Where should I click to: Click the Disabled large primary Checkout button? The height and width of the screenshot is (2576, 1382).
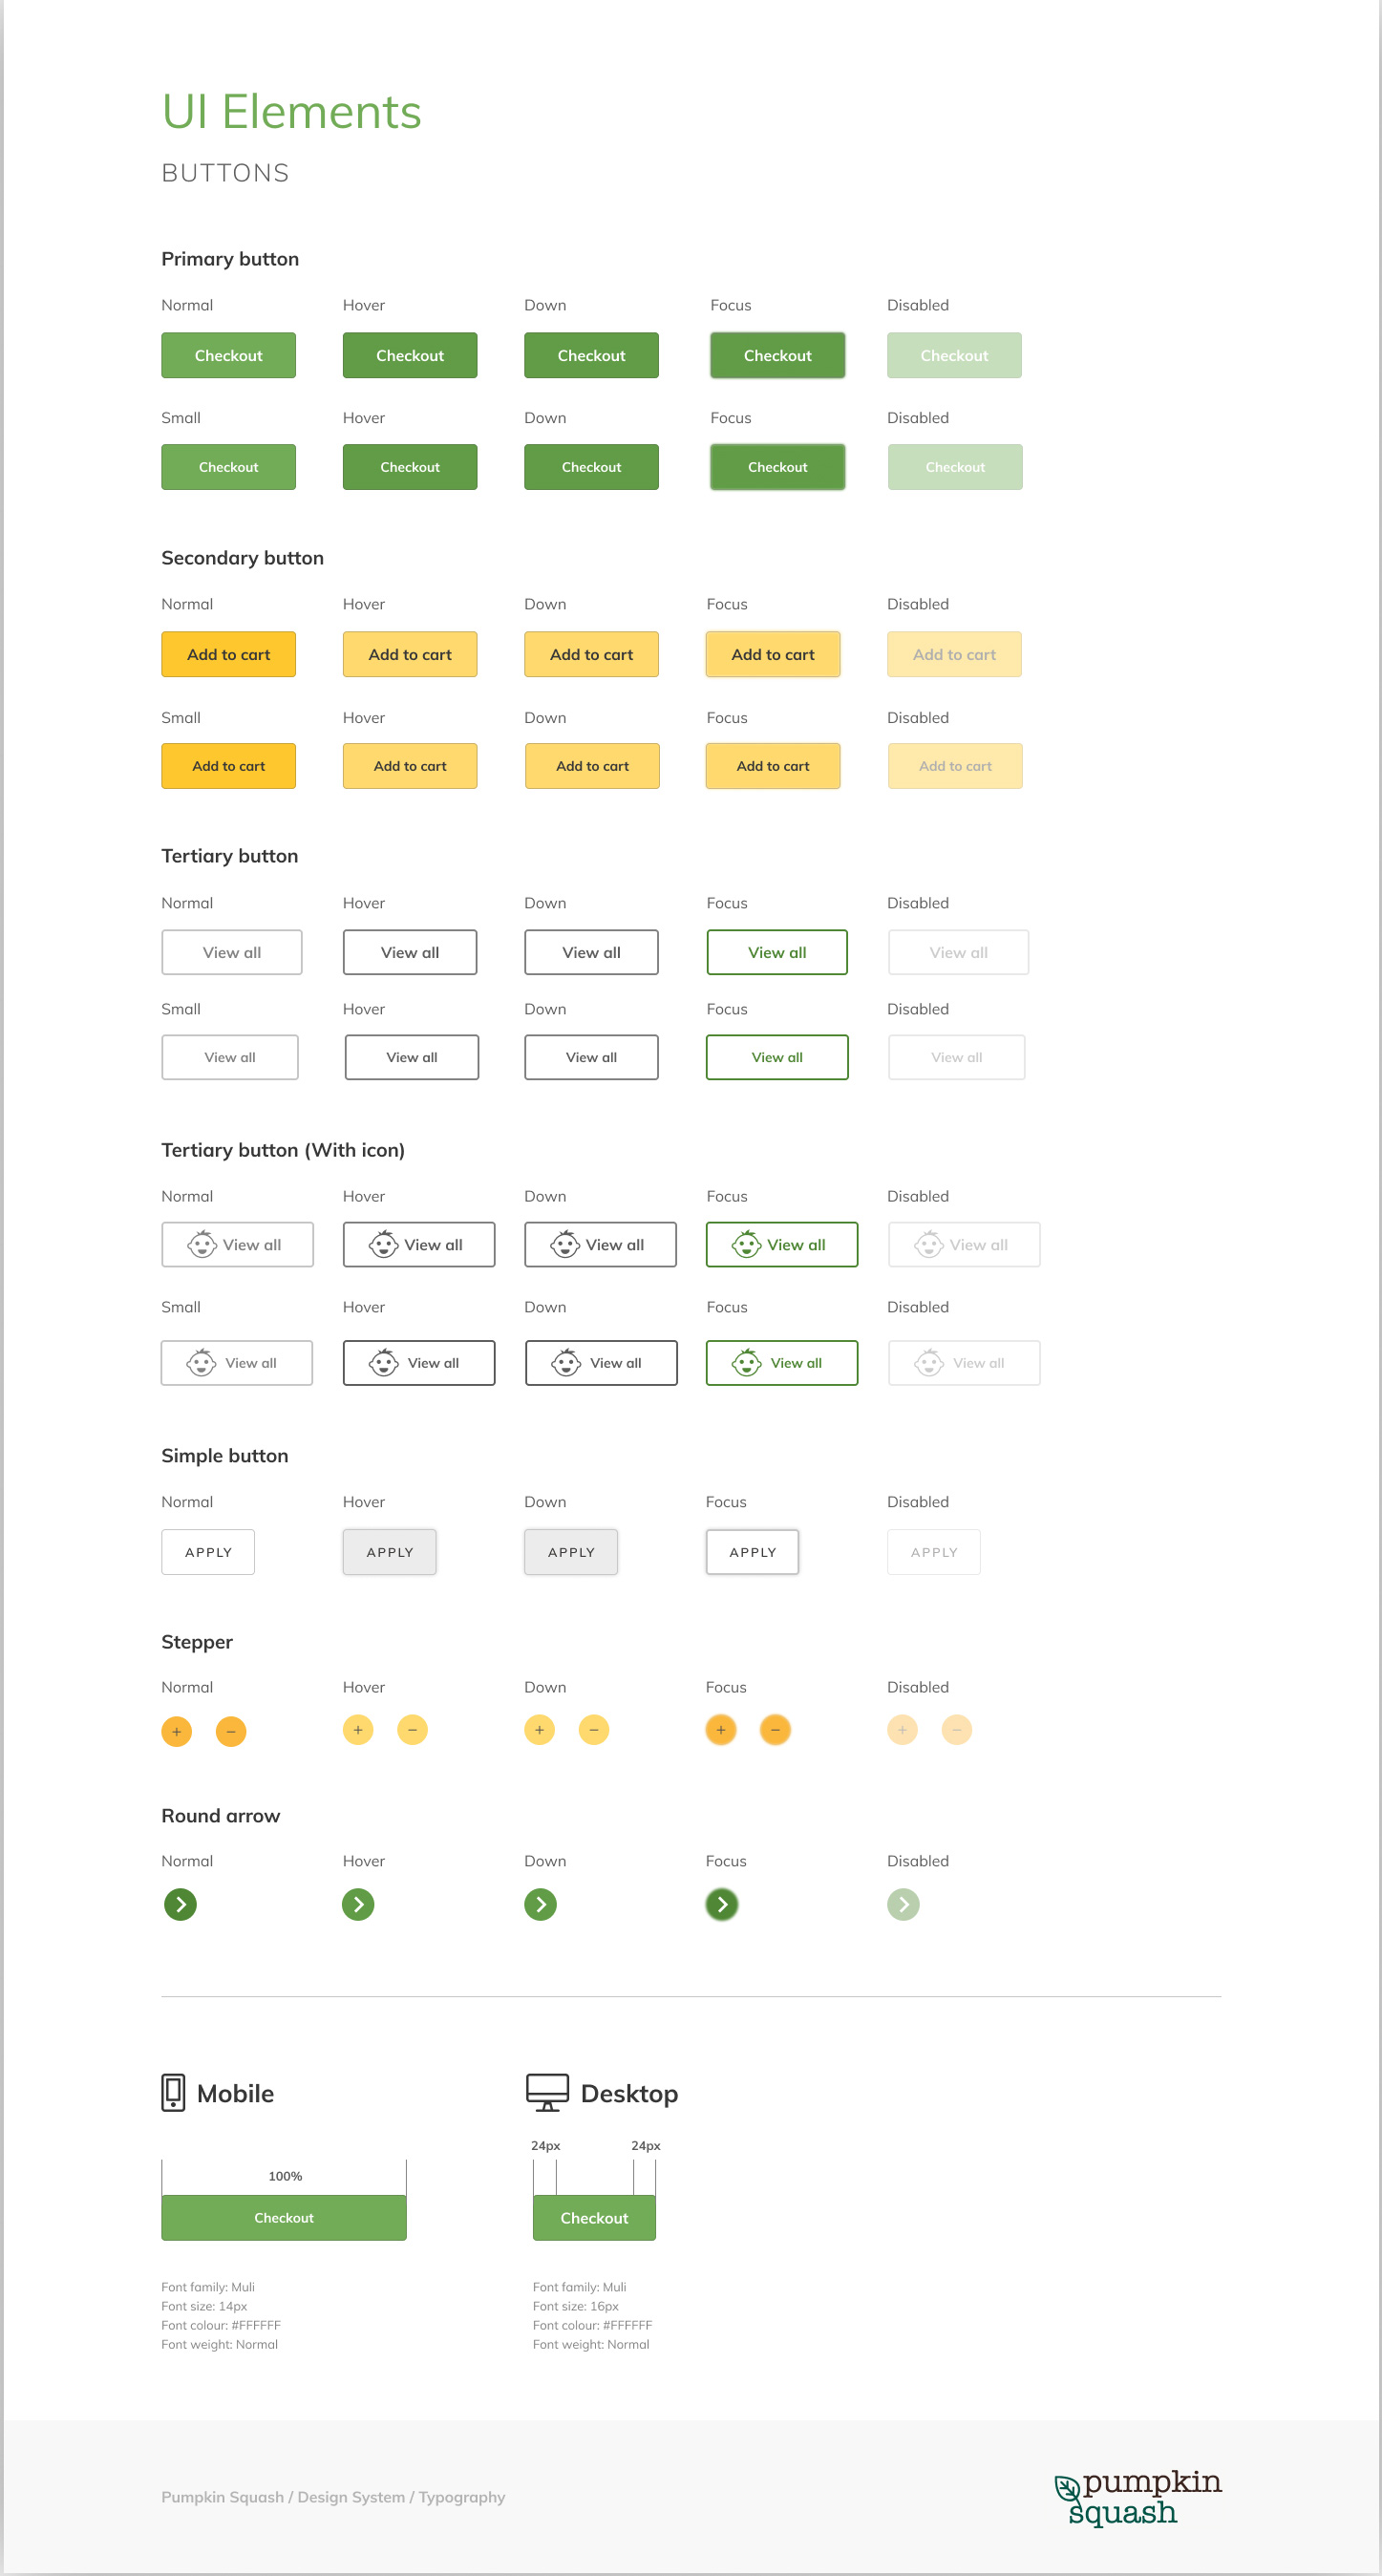[x=954, y=355]
